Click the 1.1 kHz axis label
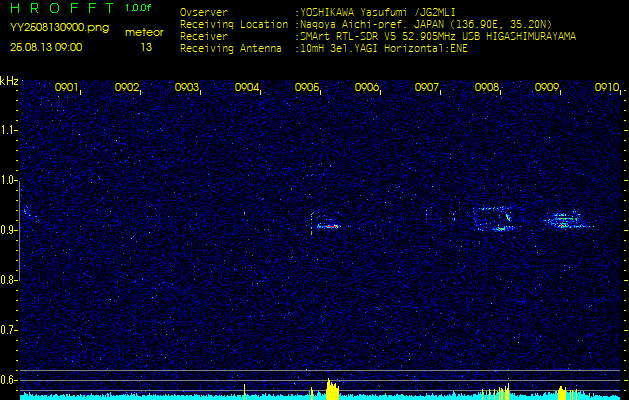 click(8, 130)
